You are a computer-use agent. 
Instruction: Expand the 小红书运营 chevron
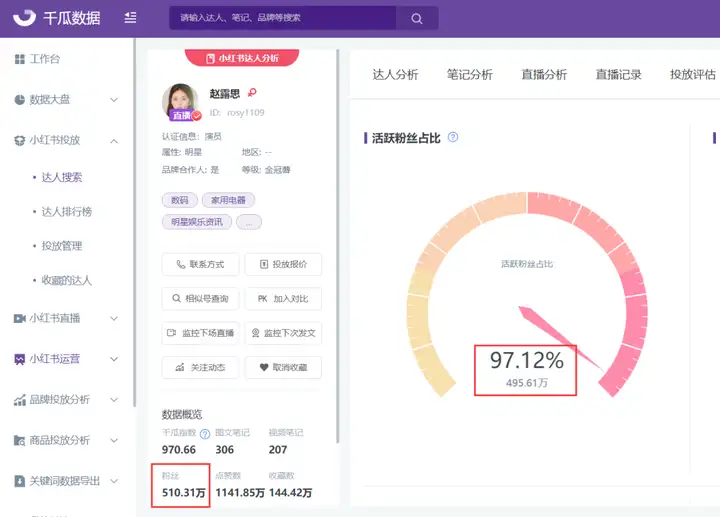point(114,359)
